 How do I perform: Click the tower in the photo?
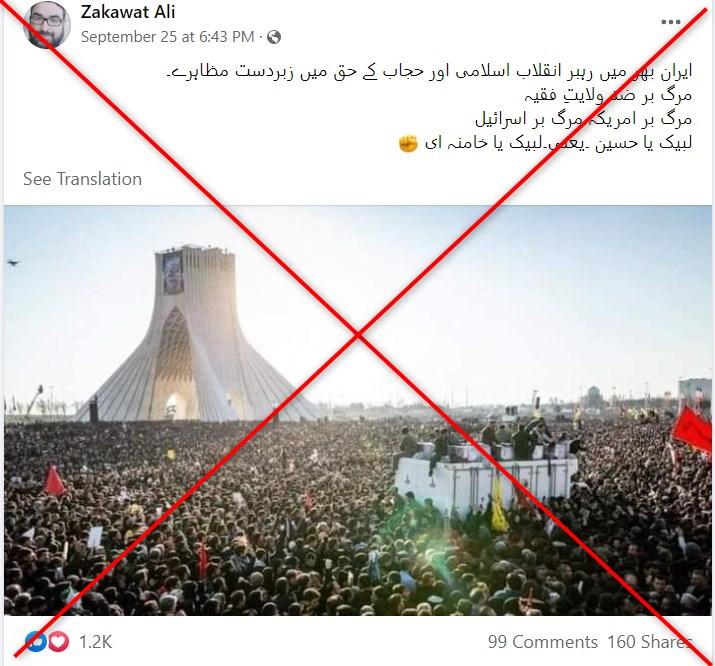tap(195, 334)
